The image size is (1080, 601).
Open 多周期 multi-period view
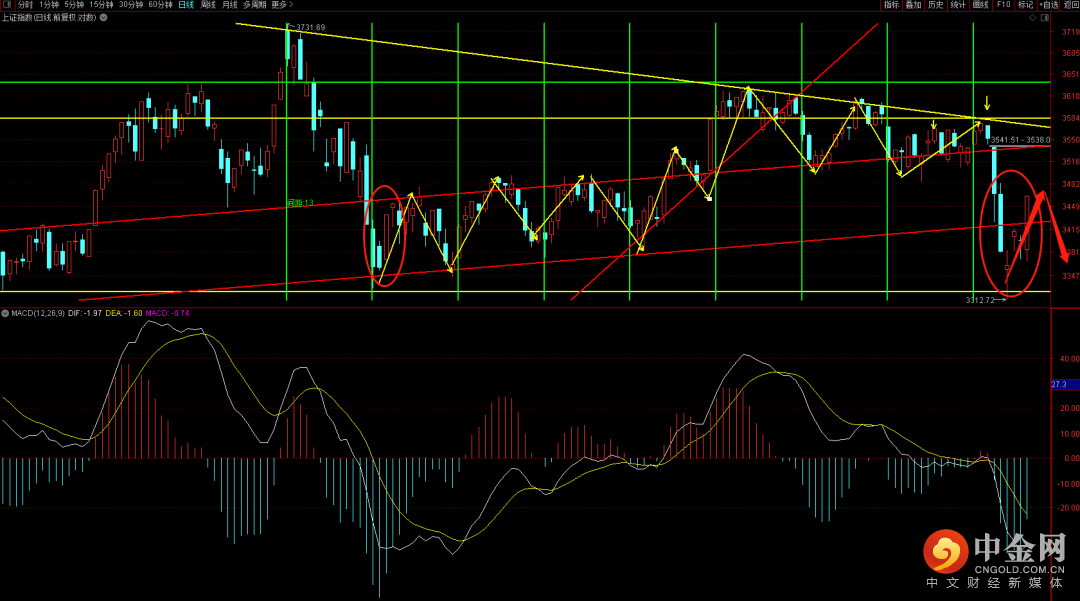tap(254, 5)
